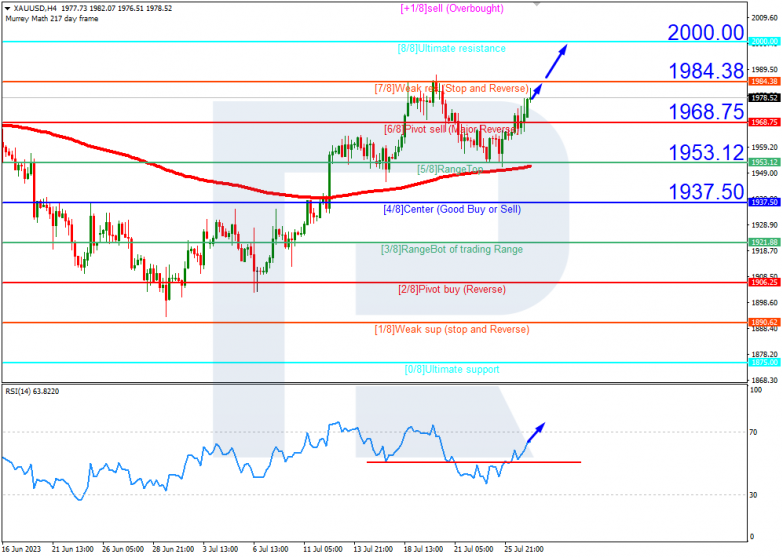Select the [0/8]Ultimate support label
782x558 pixels.
[x=452, y=369]
